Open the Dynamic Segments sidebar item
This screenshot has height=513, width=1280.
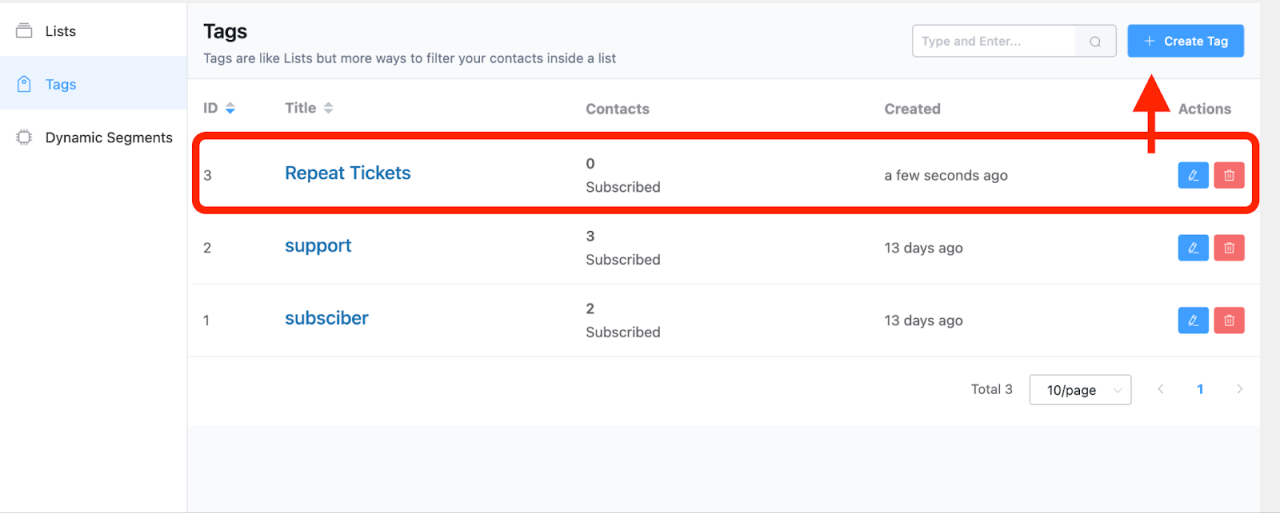(94, 138)
